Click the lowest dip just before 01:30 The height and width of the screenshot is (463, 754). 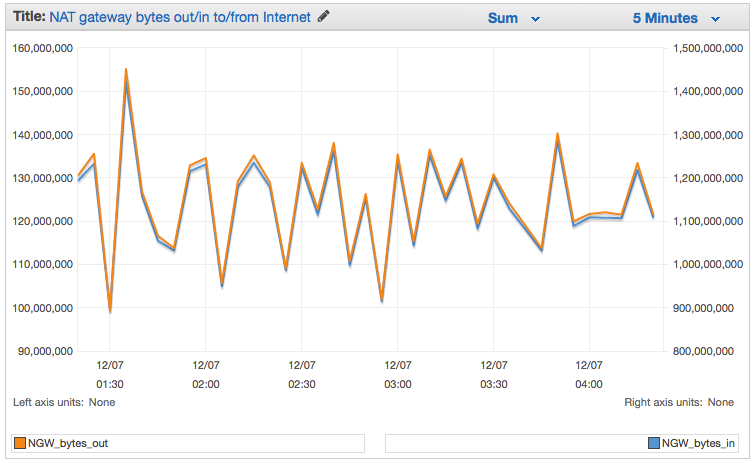(x=110, y=308)
